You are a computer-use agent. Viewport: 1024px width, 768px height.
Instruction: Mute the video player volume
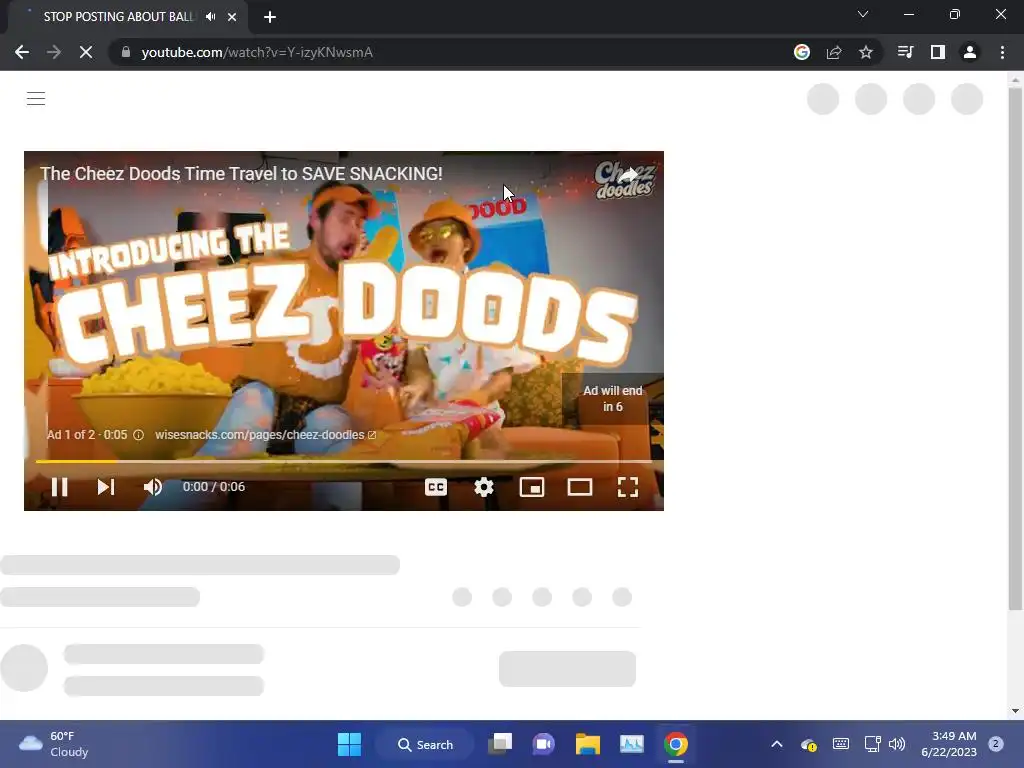pyautogui.click(x=153, y=487)
